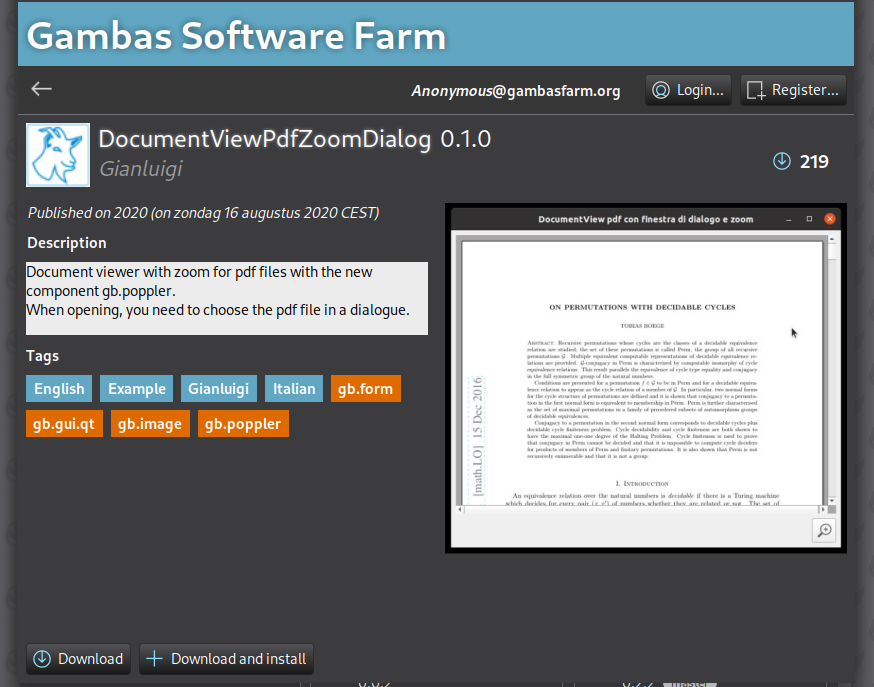Click the Gambas goat project icon
The image size is (874, 687).
click(58, 155)
